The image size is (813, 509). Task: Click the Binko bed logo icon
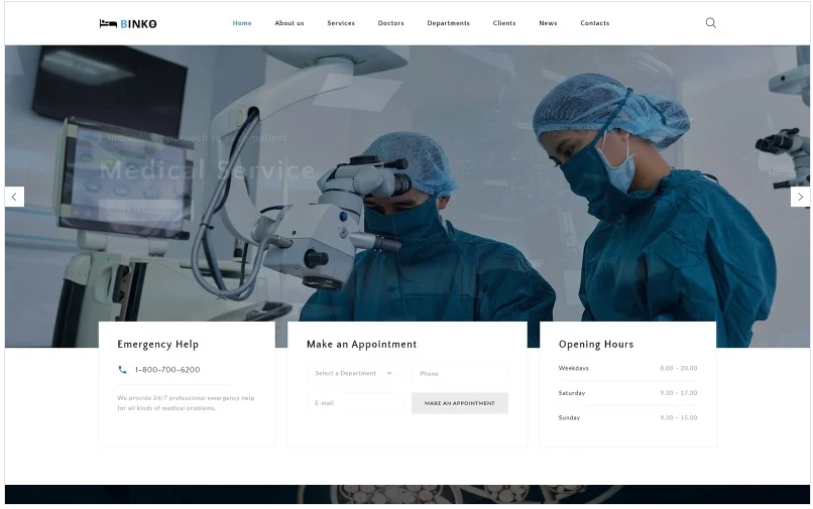108,24
